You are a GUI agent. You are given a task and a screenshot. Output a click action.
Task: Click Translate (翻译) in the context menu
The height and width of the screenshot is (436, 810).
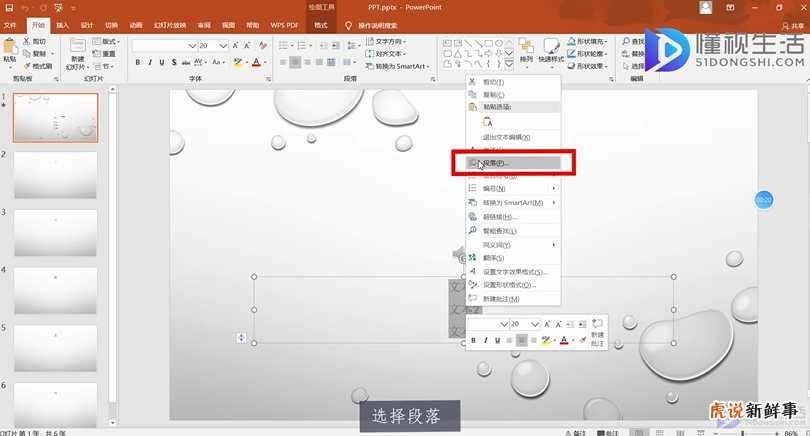pos(492,258)
